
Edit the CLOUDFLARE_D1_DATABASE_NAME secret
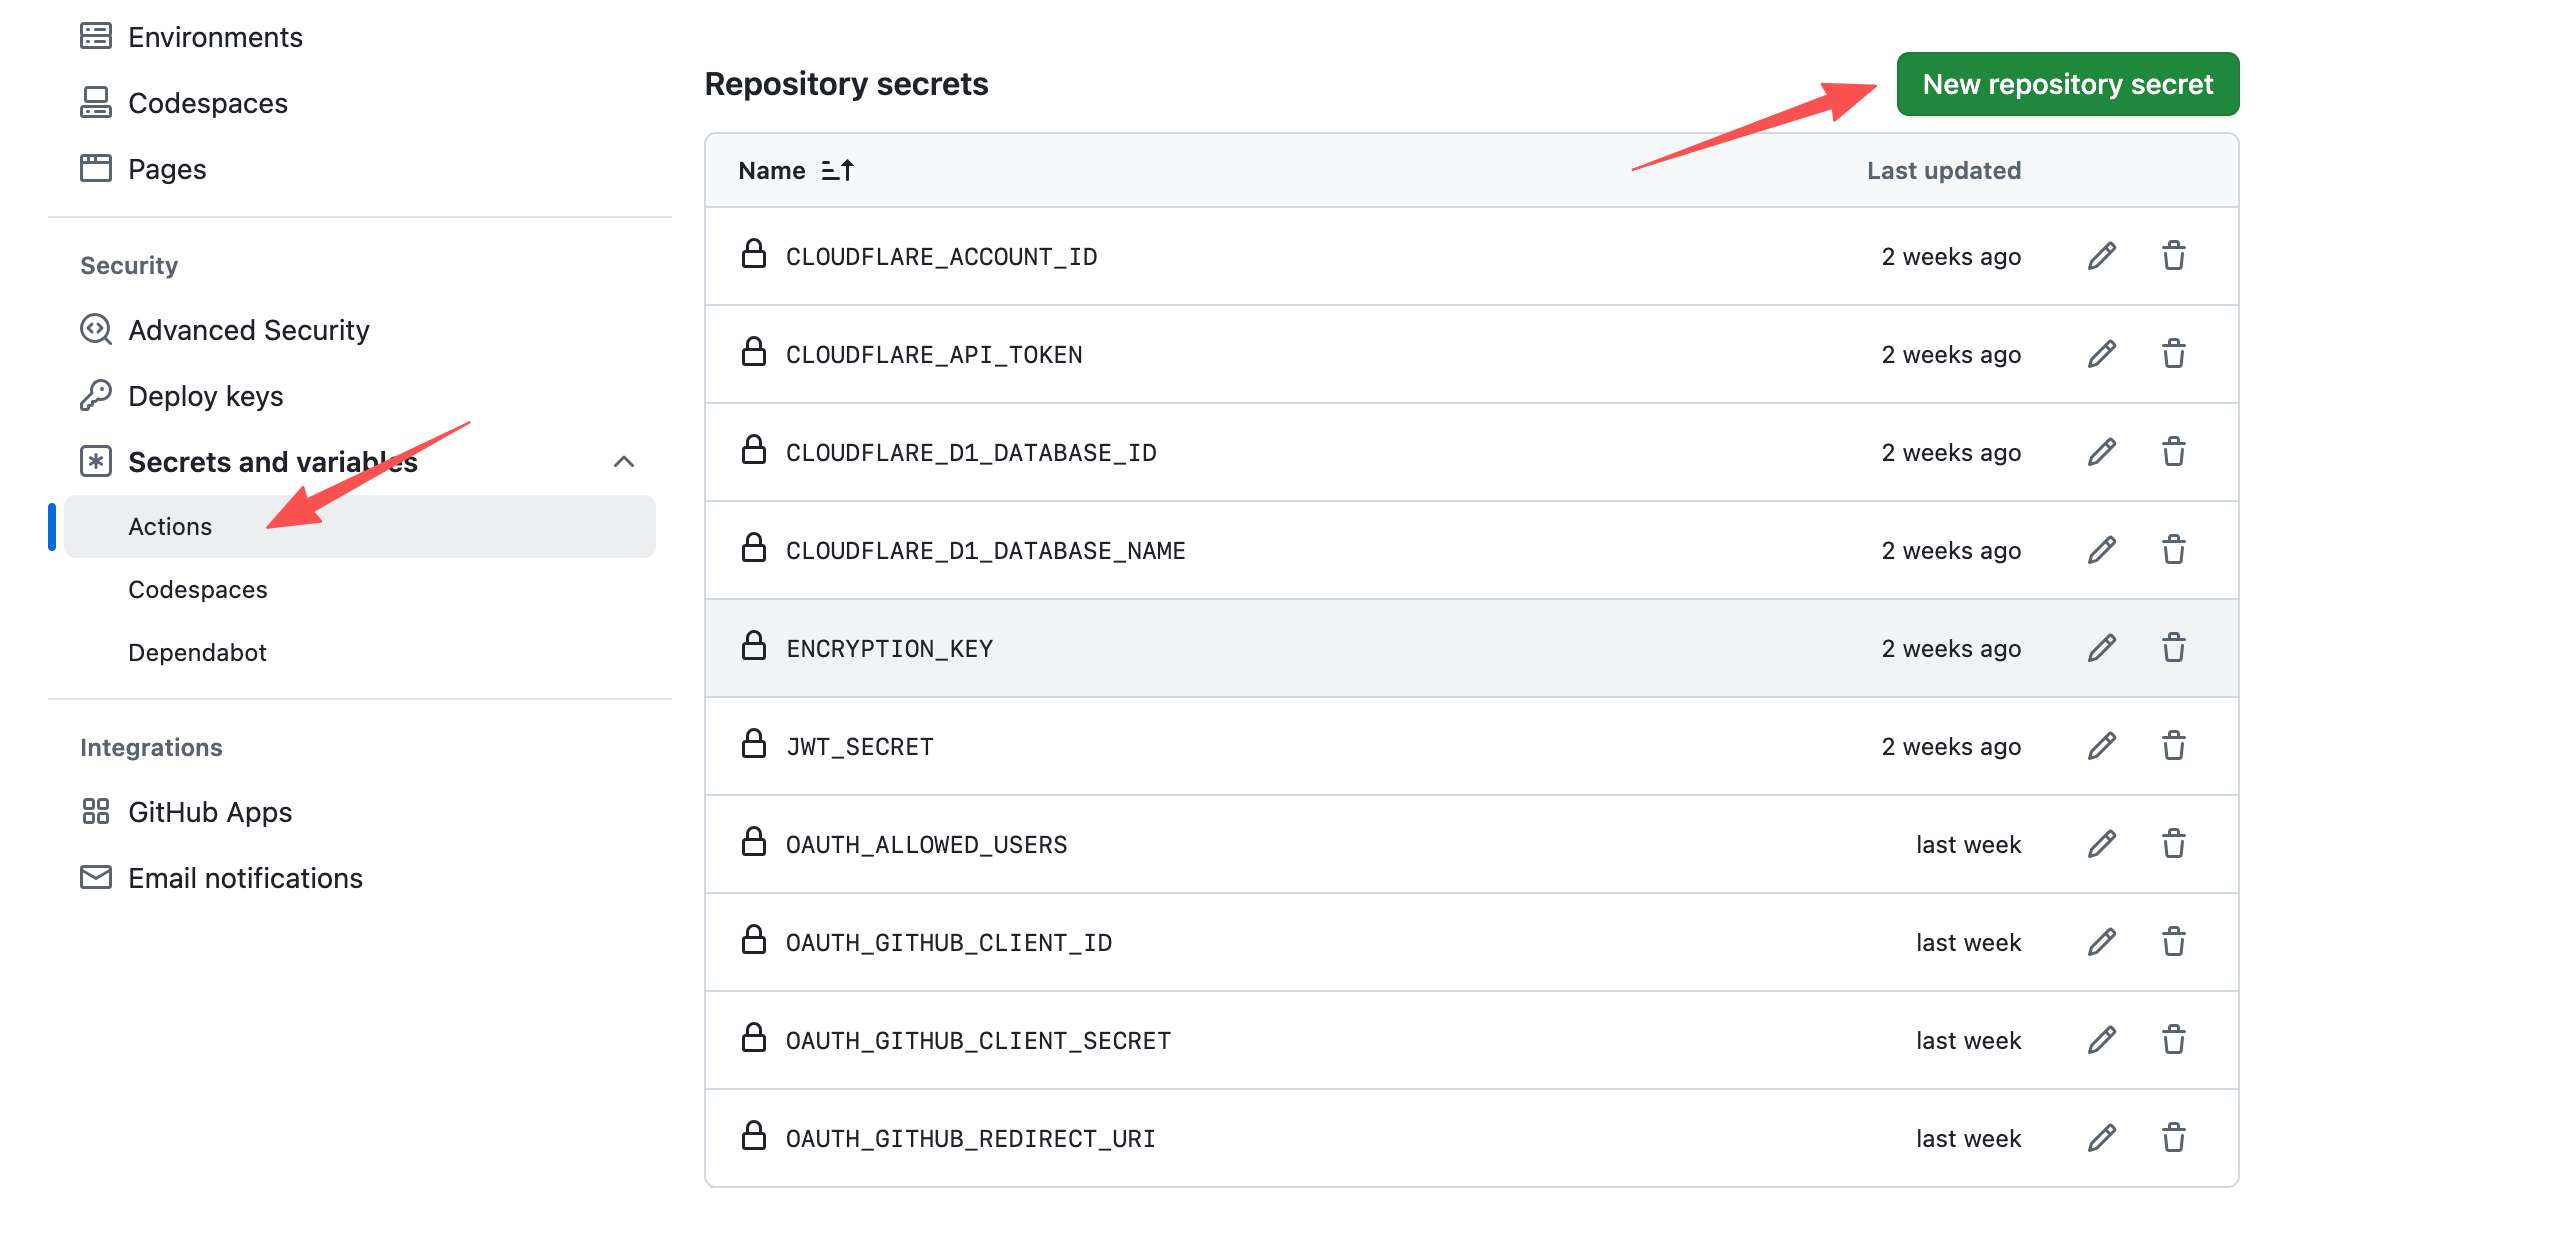[x=2101, y=550]
